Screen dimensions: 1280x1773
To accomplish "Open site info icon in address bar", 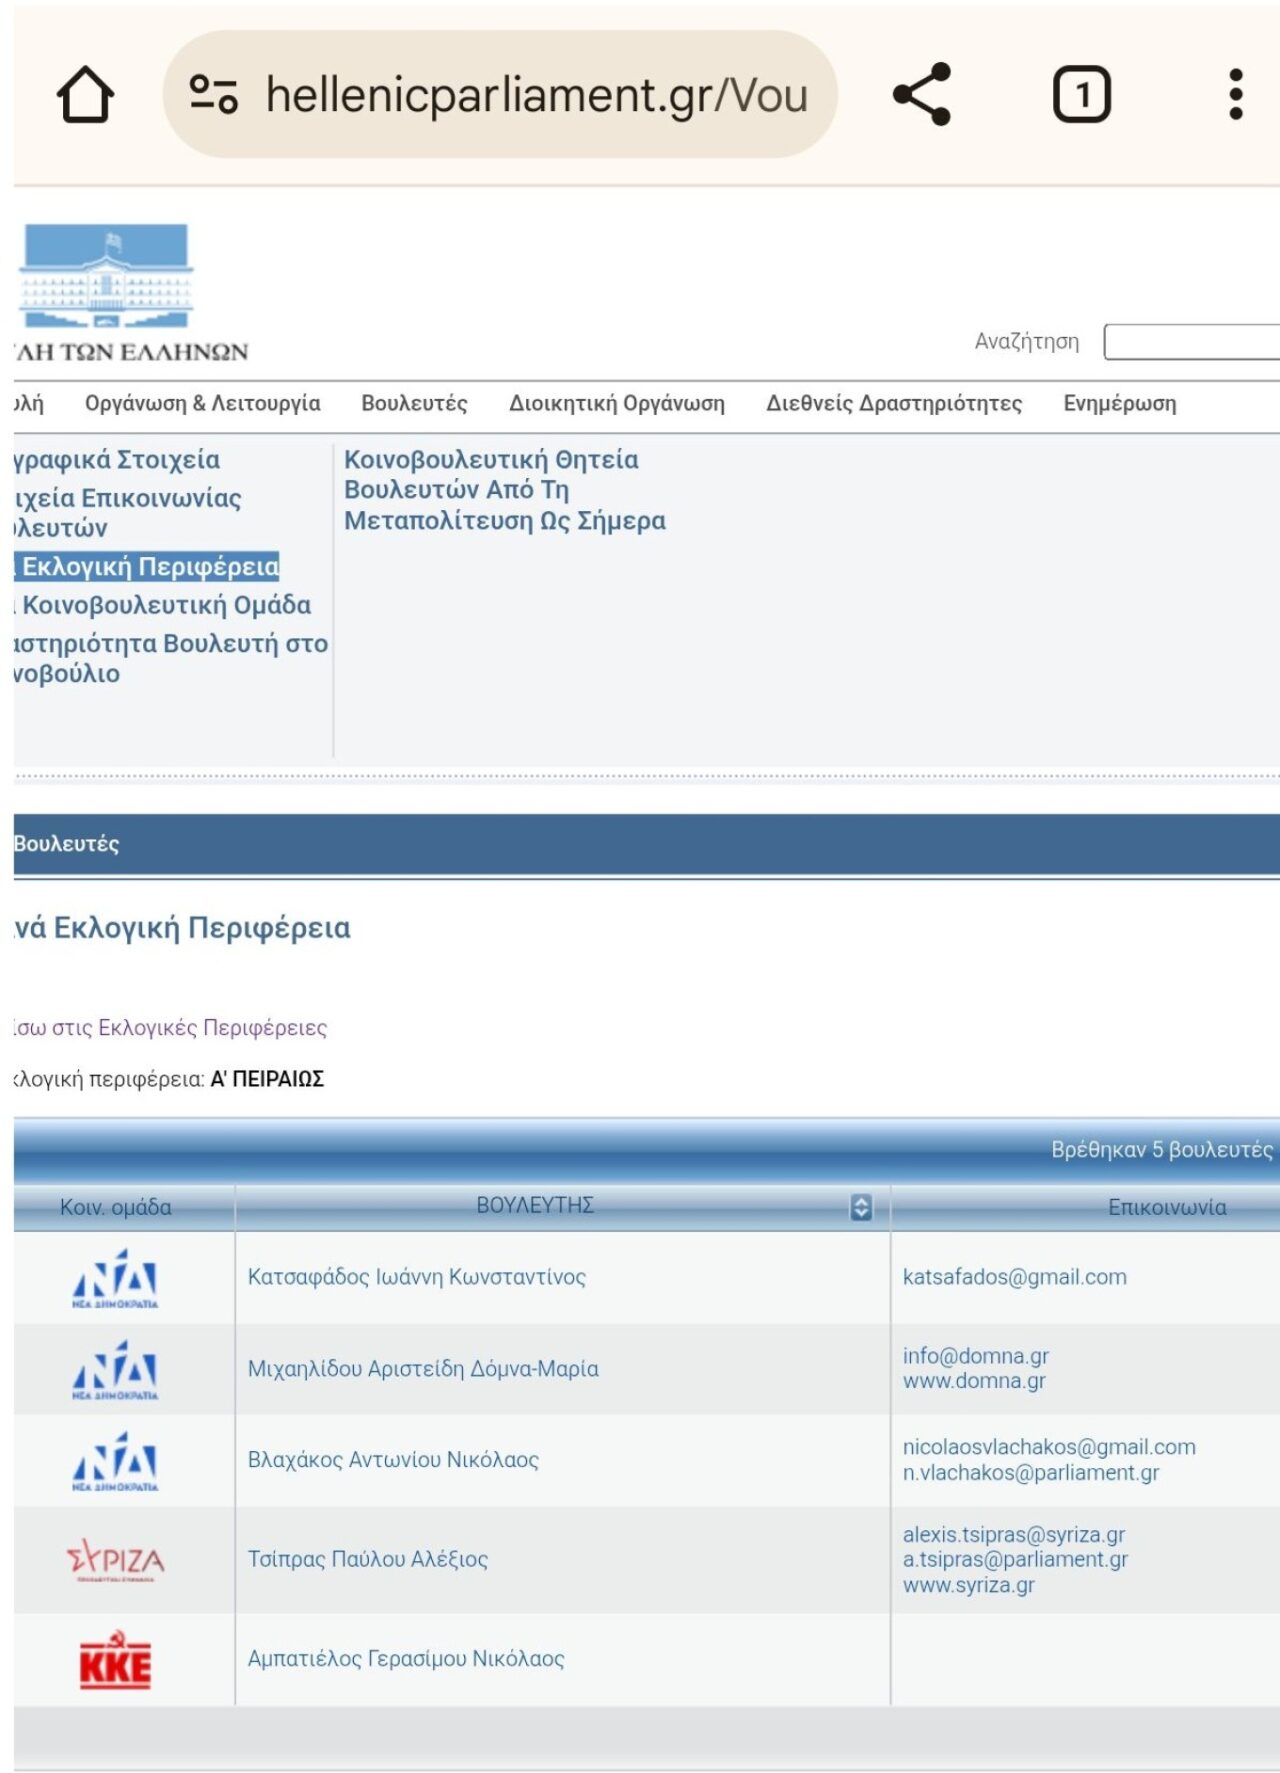I will 213,95.
